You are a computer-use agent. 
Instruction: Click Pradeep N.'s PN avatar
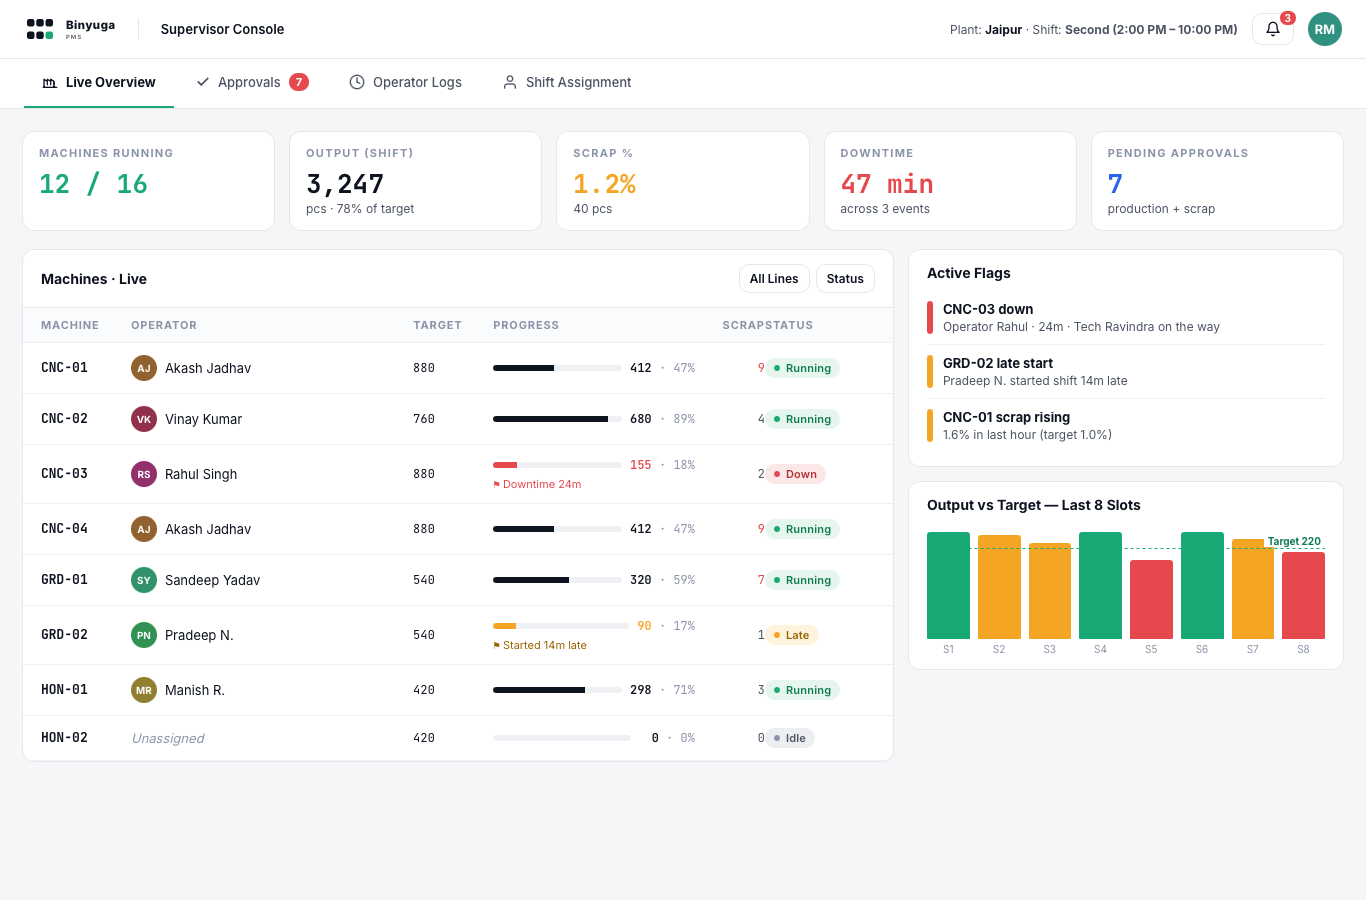(x=144, y=635)
